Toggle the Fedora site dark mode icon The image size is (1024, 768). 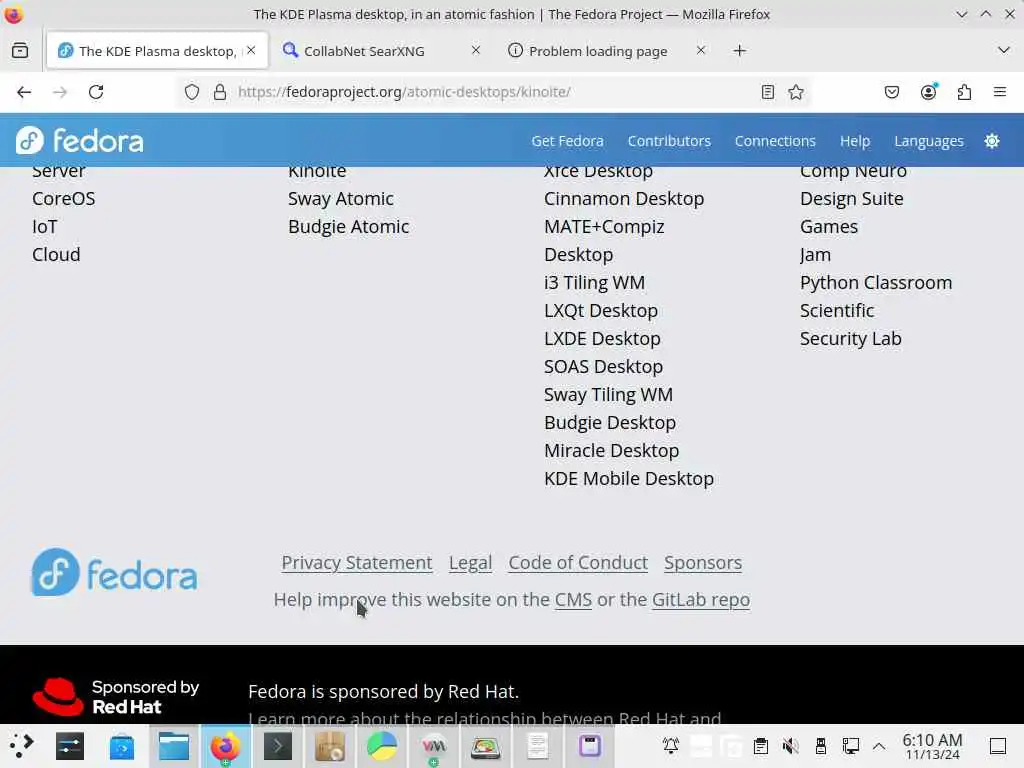(x=991, y=141)
